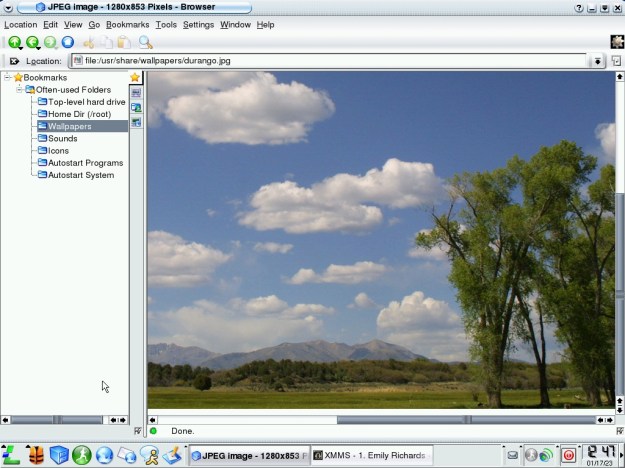Toggle the link-view checkbox below the sidebar tree
Image resolution: width=625 pixels, height=468 pixels.
137,431
